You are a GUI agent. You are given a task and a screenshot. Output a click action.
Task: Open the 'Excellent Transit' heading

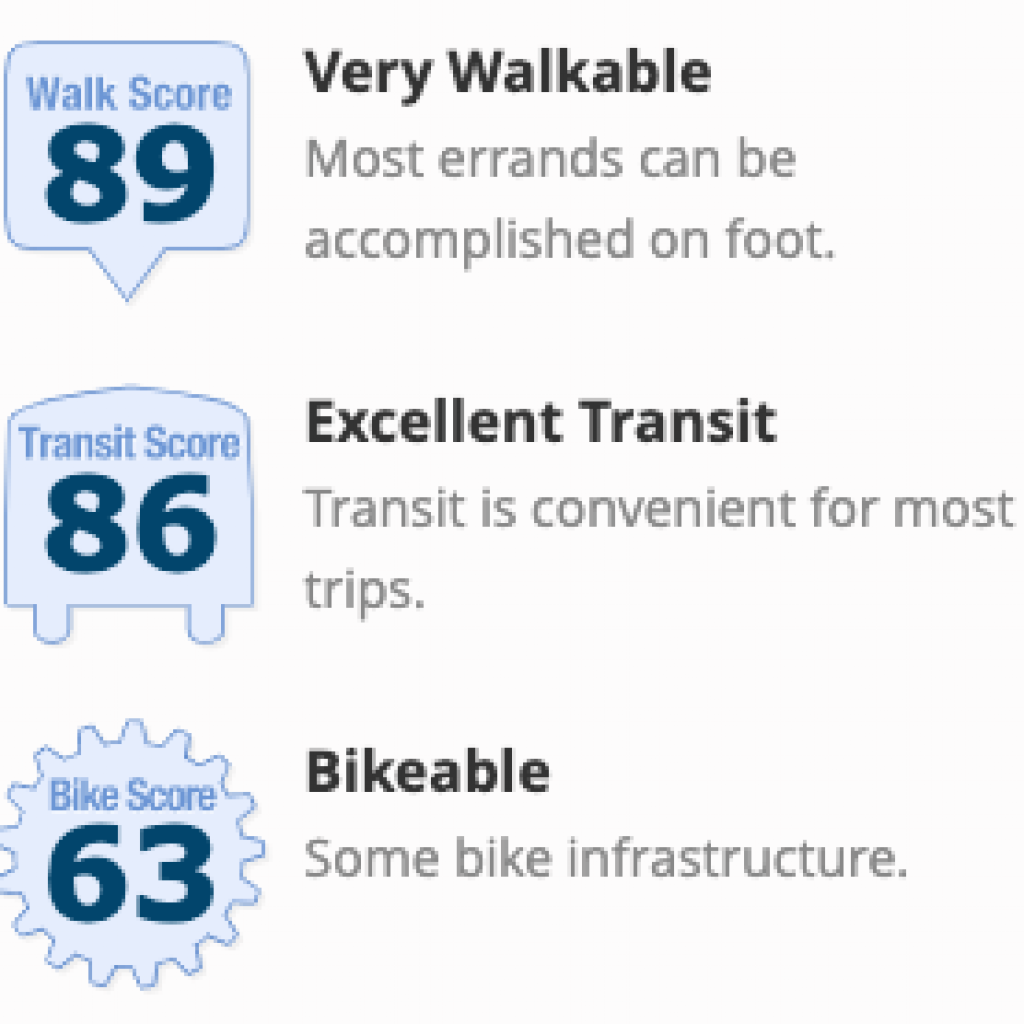tap(541, 423)
